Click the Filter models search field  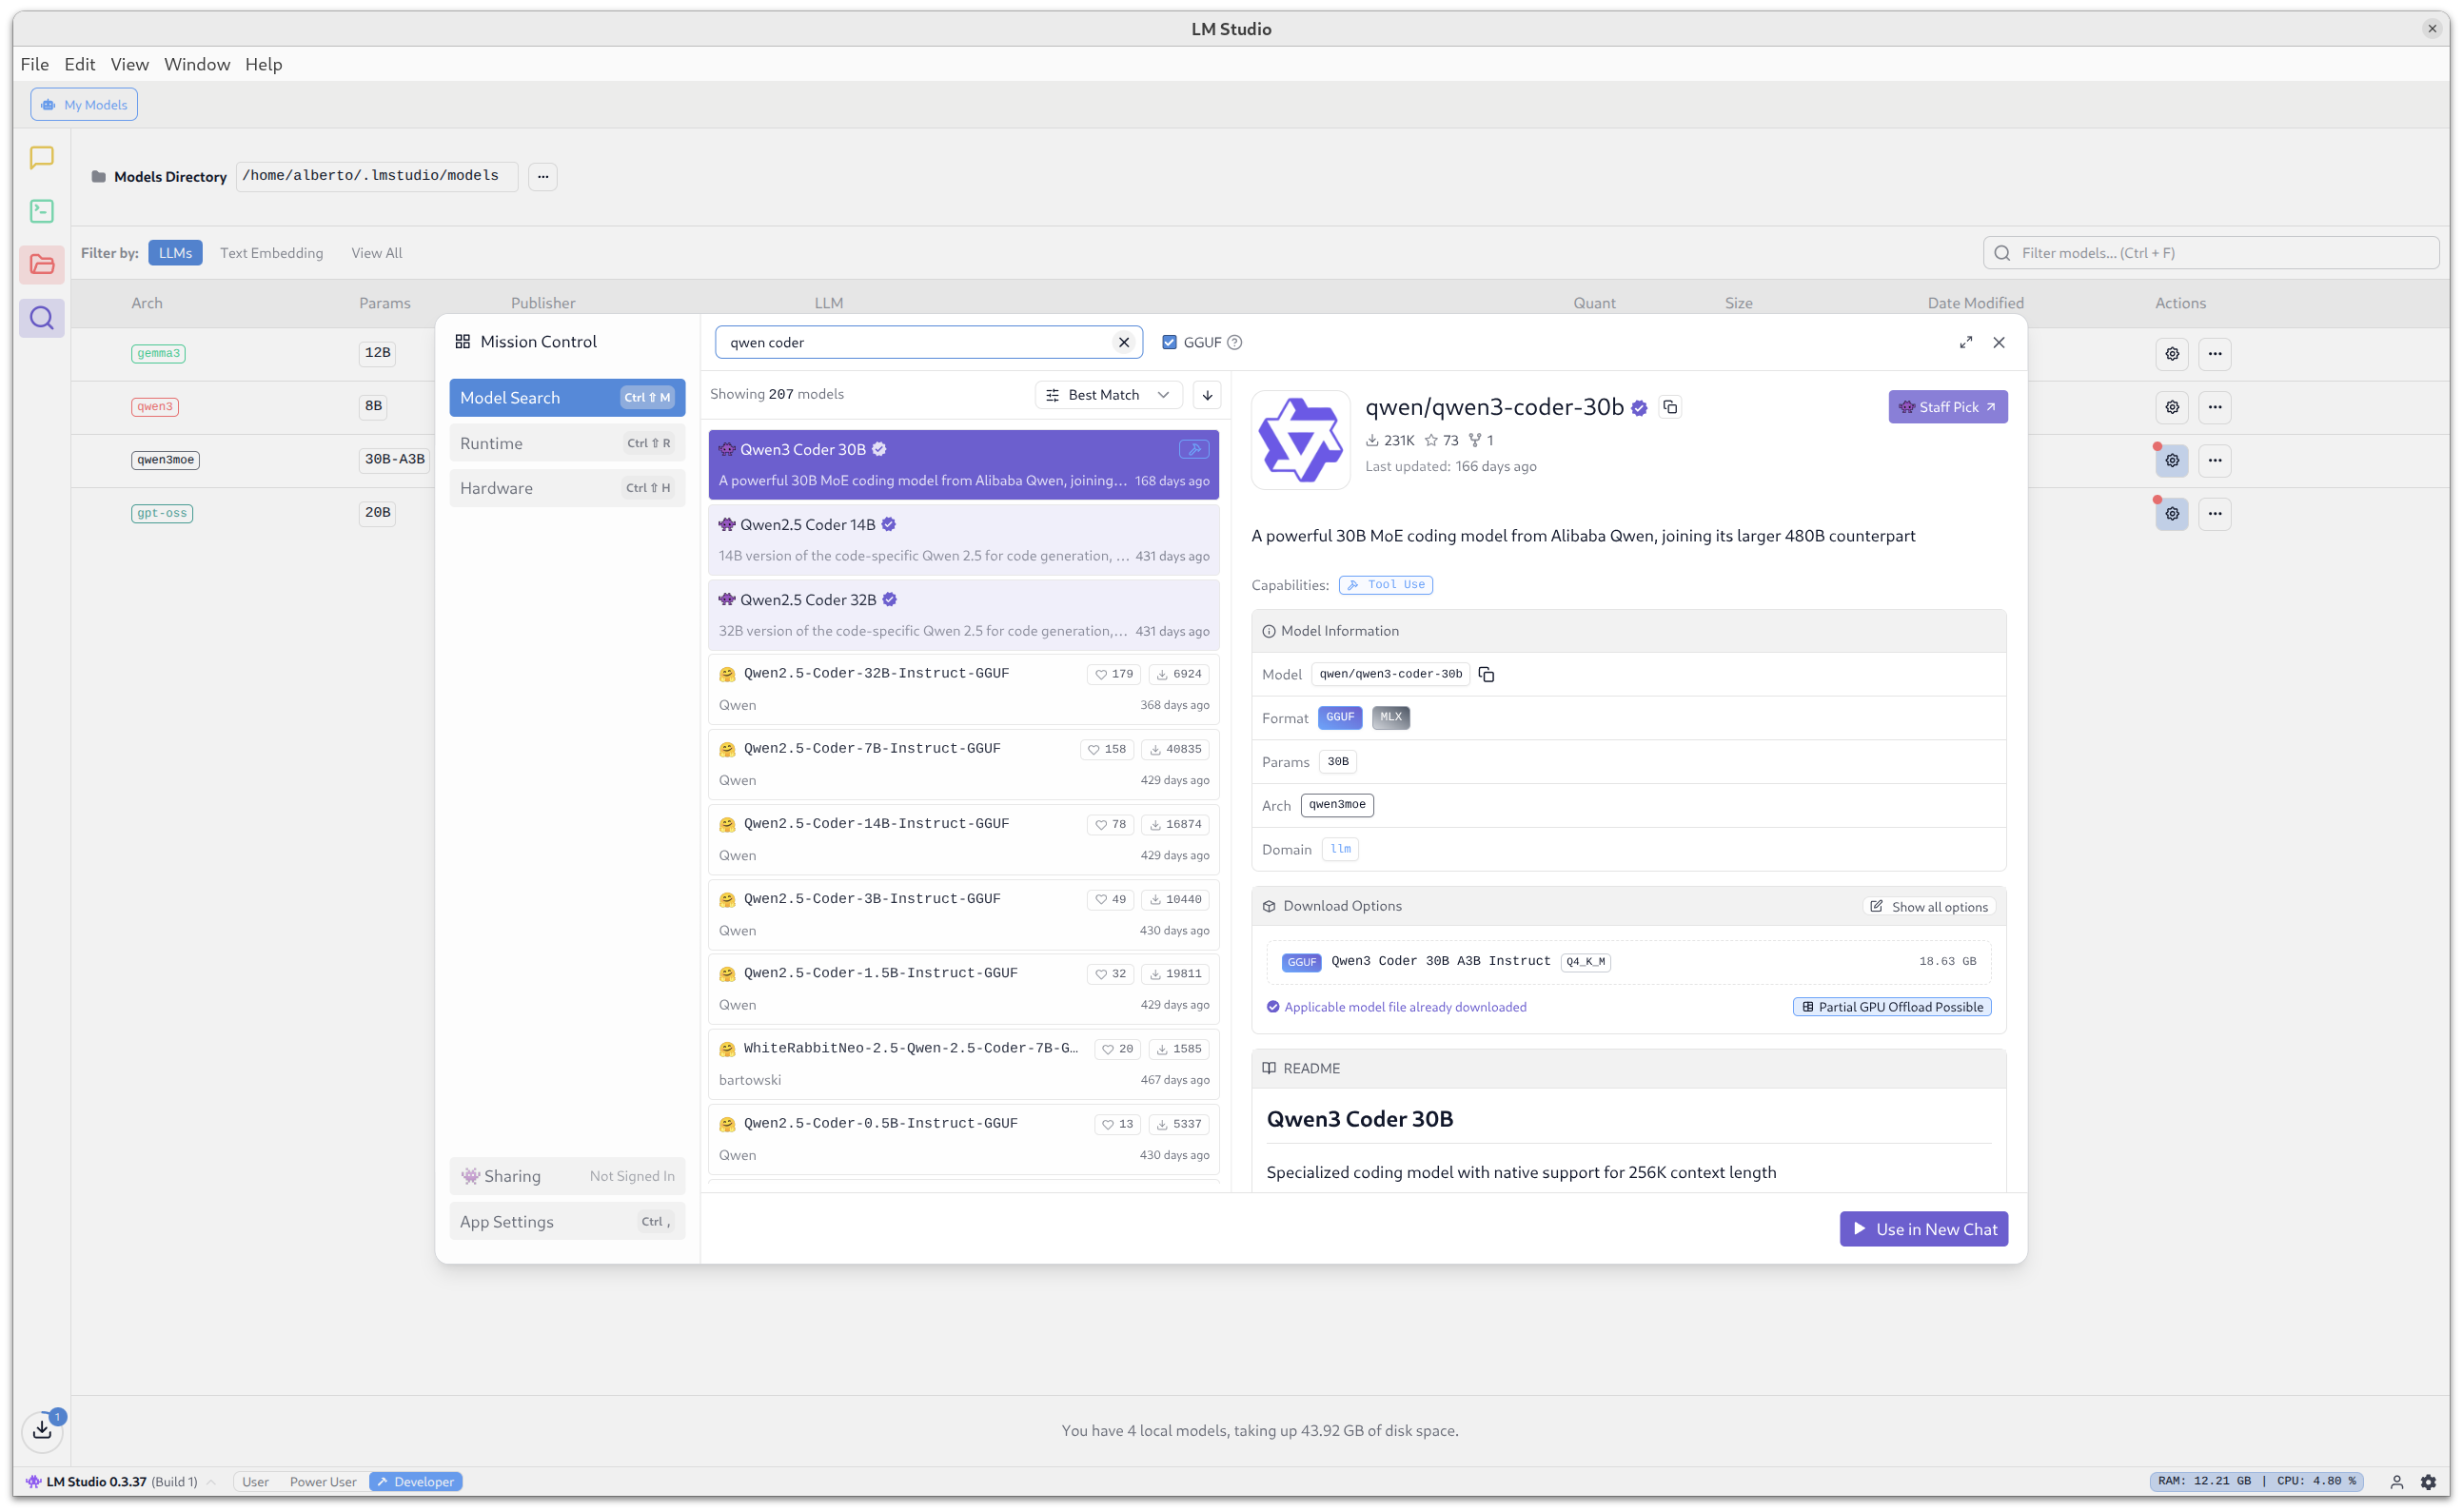(x=2210, y=253)
